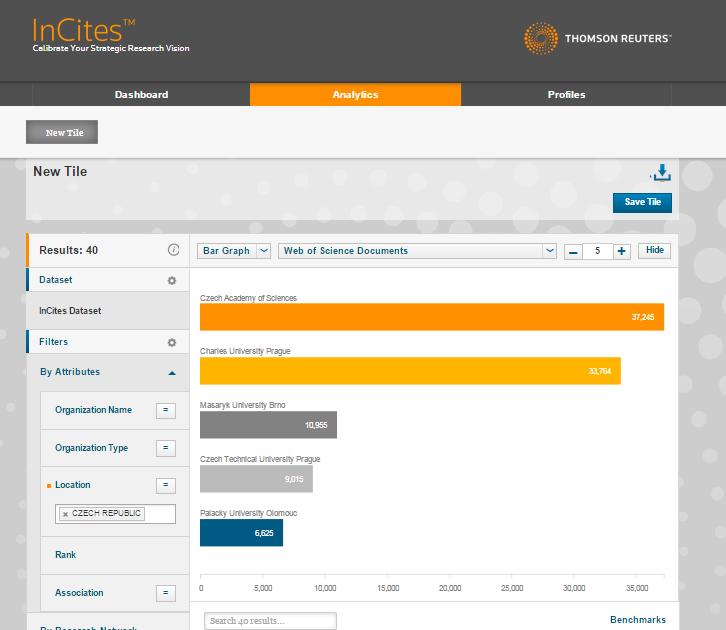Viewport: 726px width, 630px height.
Task: Select the Czech Technical University Prague bar
Action: point(256,479)
